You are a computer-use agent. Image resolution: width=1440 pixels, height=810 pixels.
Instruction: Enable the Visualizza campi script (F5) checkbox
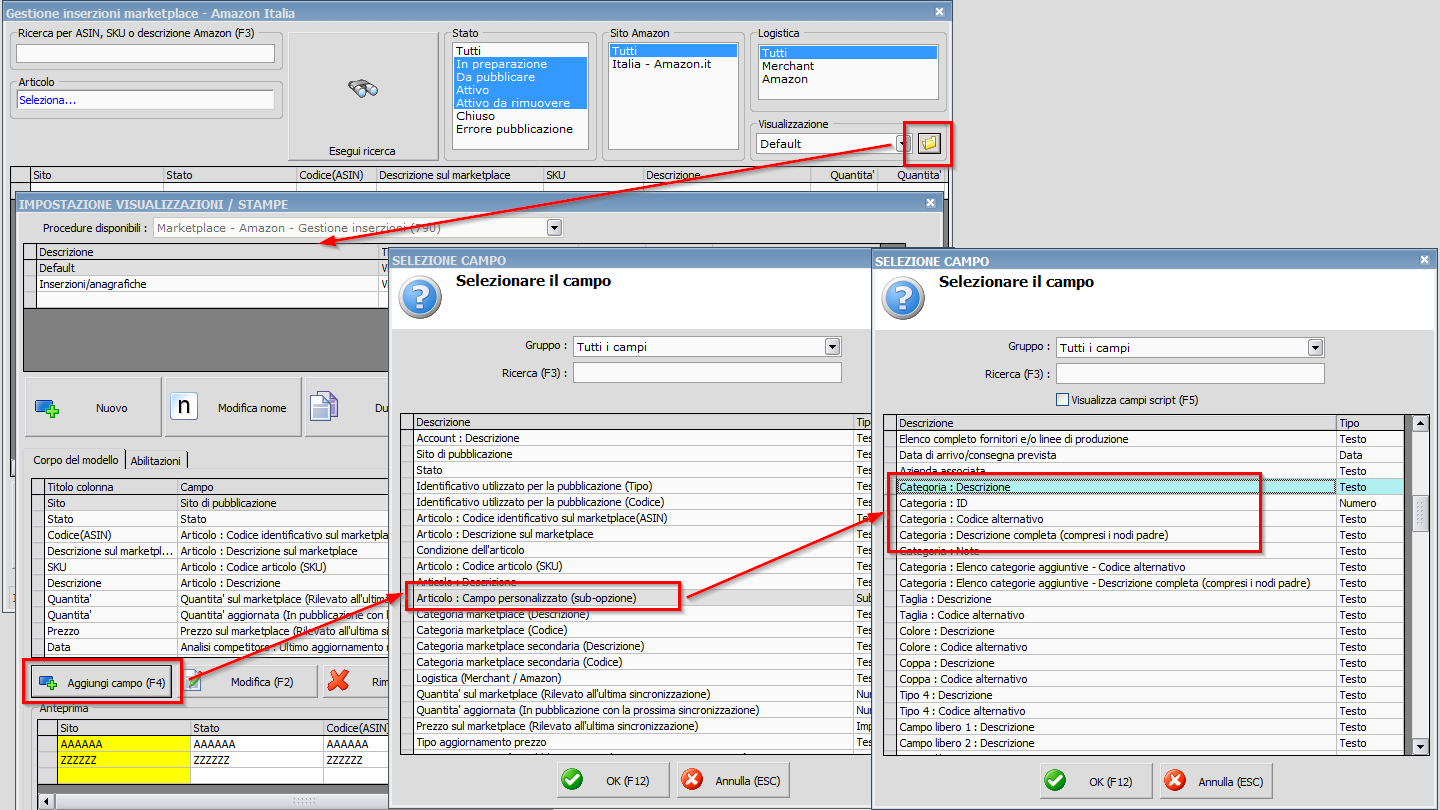(x=1063, y=400)
